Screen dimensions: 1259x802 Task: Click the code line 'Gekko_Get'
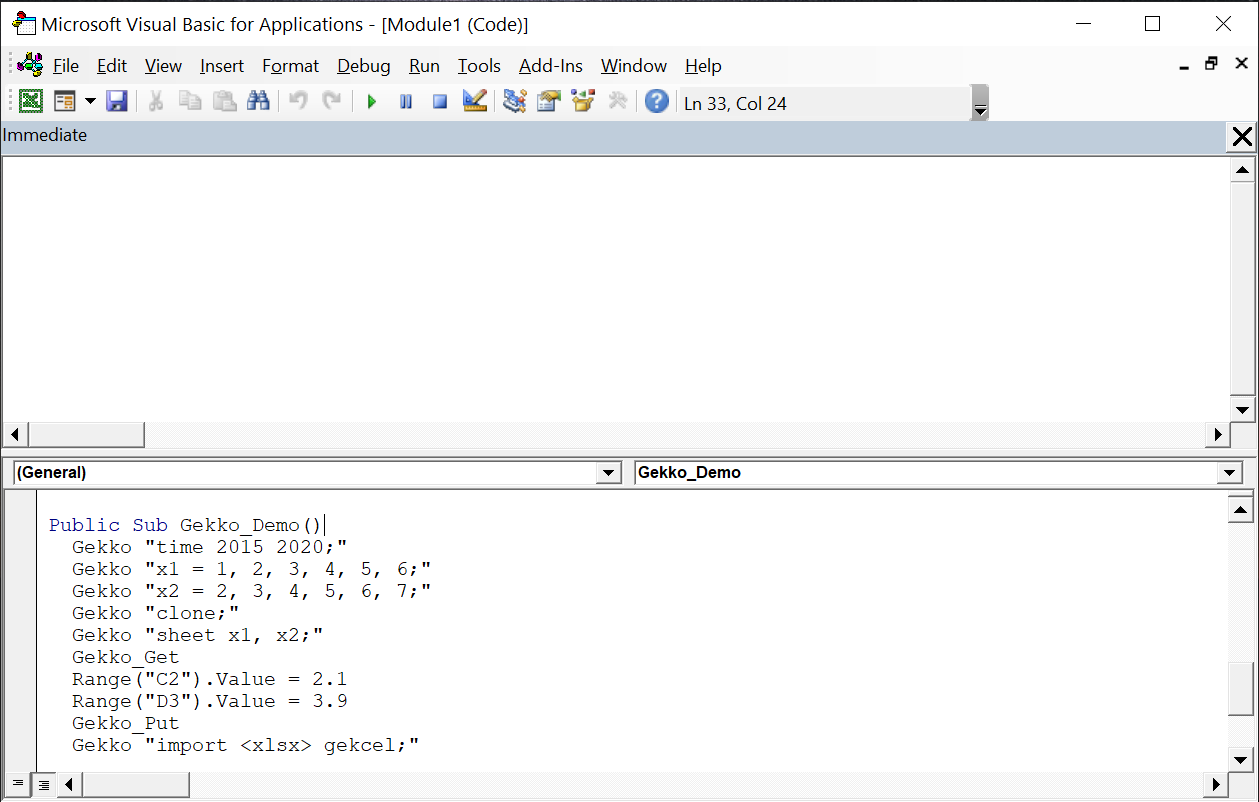tap(125, 657)
